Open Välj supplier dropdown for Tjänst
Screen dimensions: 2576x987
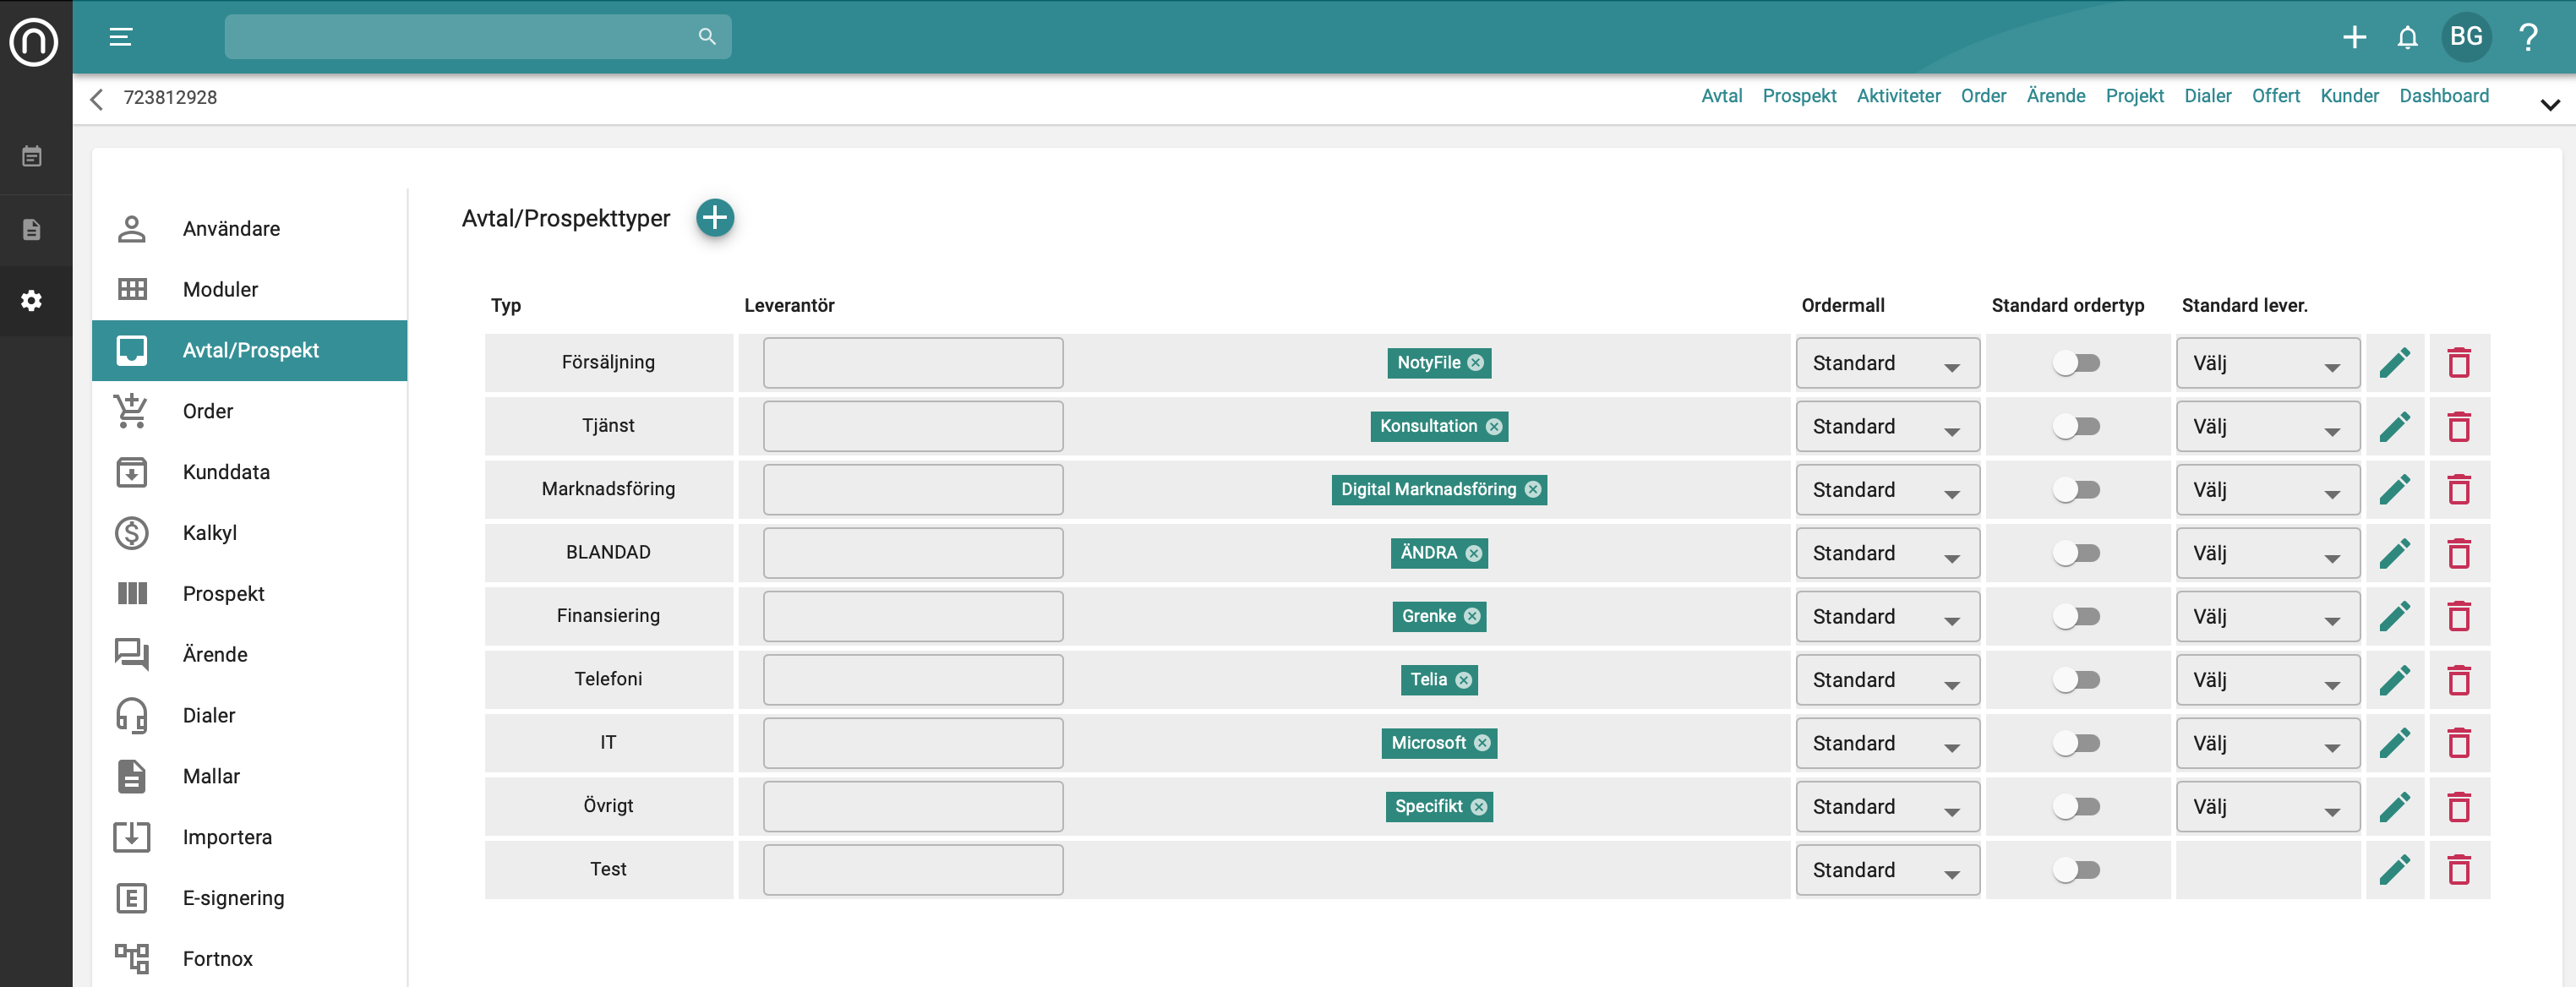(x=2267, y=426)
